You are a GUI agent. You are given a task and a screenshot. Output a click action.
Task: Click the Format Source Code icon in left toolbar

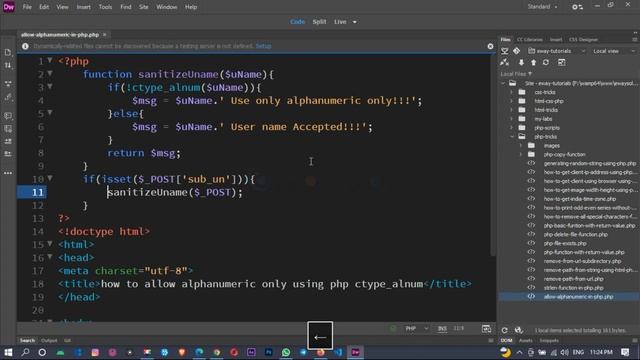point(8,97)
